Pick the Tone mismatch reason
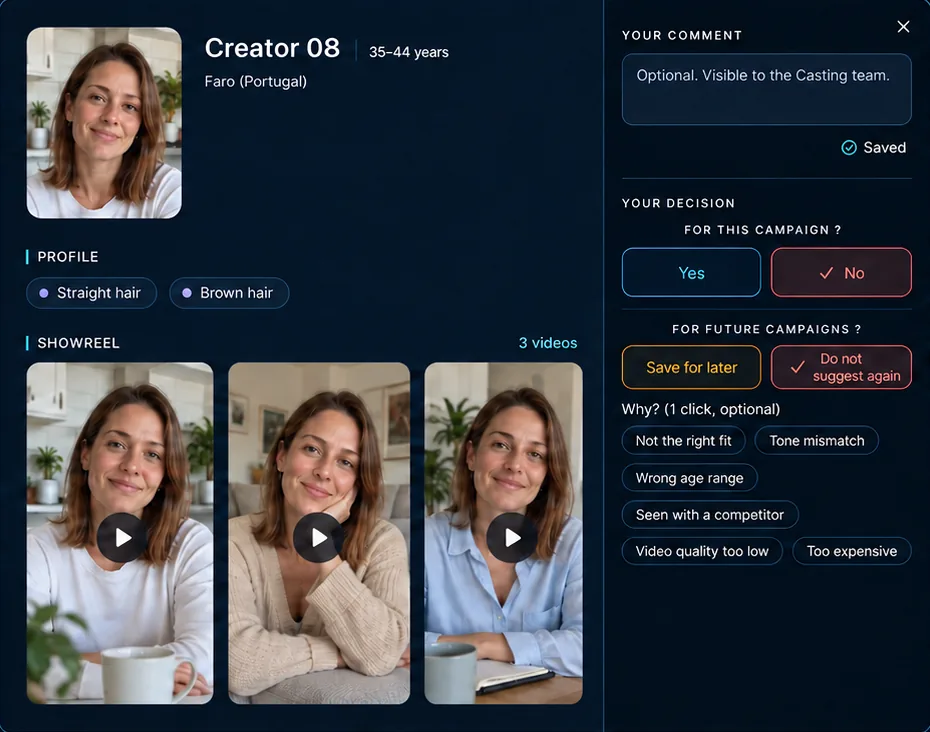This screenshot has width=930, height=732. tap(816, 441)
